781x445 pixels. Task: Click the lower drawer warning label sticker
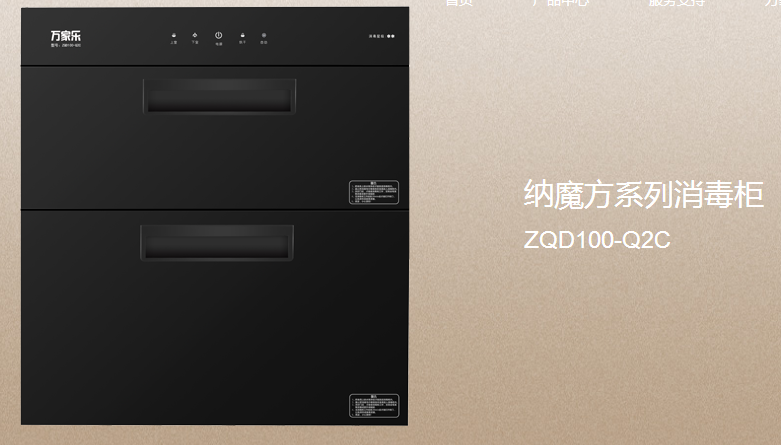(374, 406)
